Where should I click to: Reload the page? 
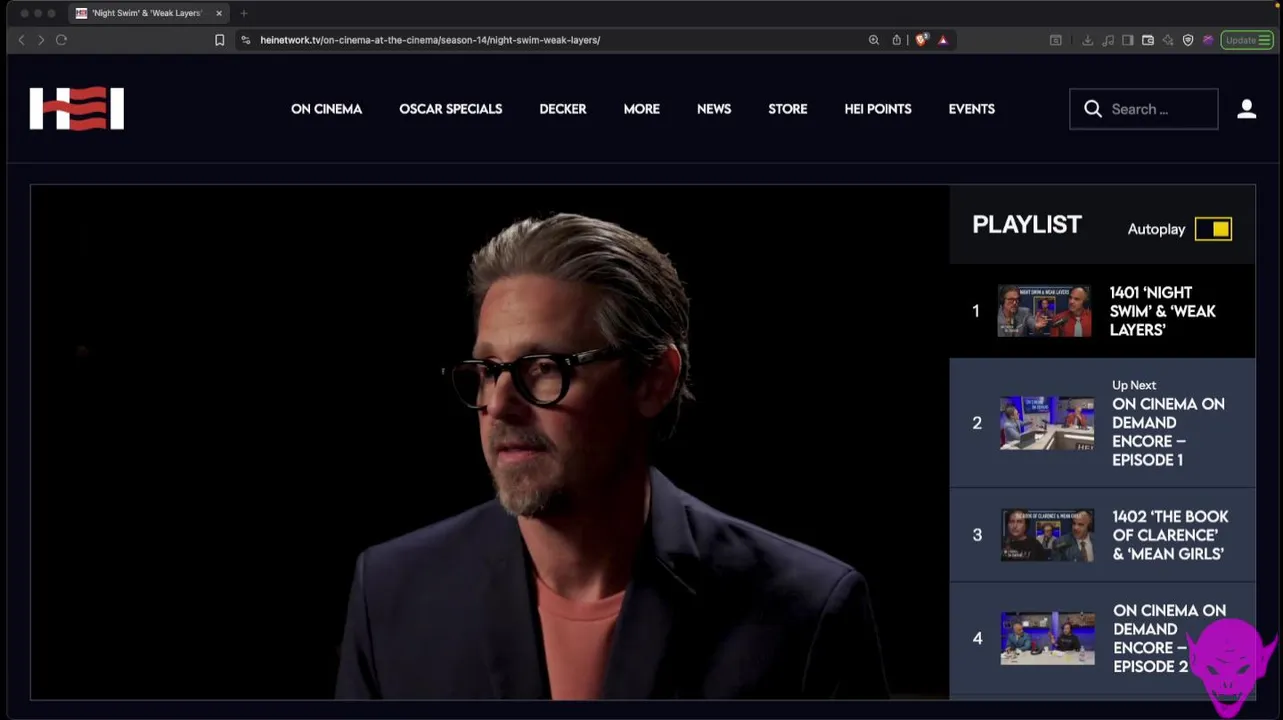pos(61,40)
